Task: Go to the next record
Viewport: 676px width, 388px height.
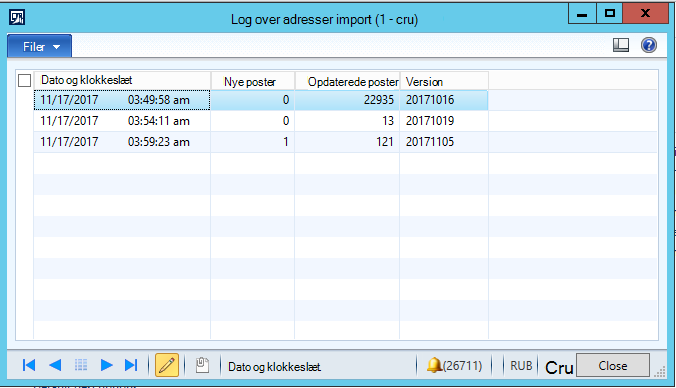Action: point(106,365)
